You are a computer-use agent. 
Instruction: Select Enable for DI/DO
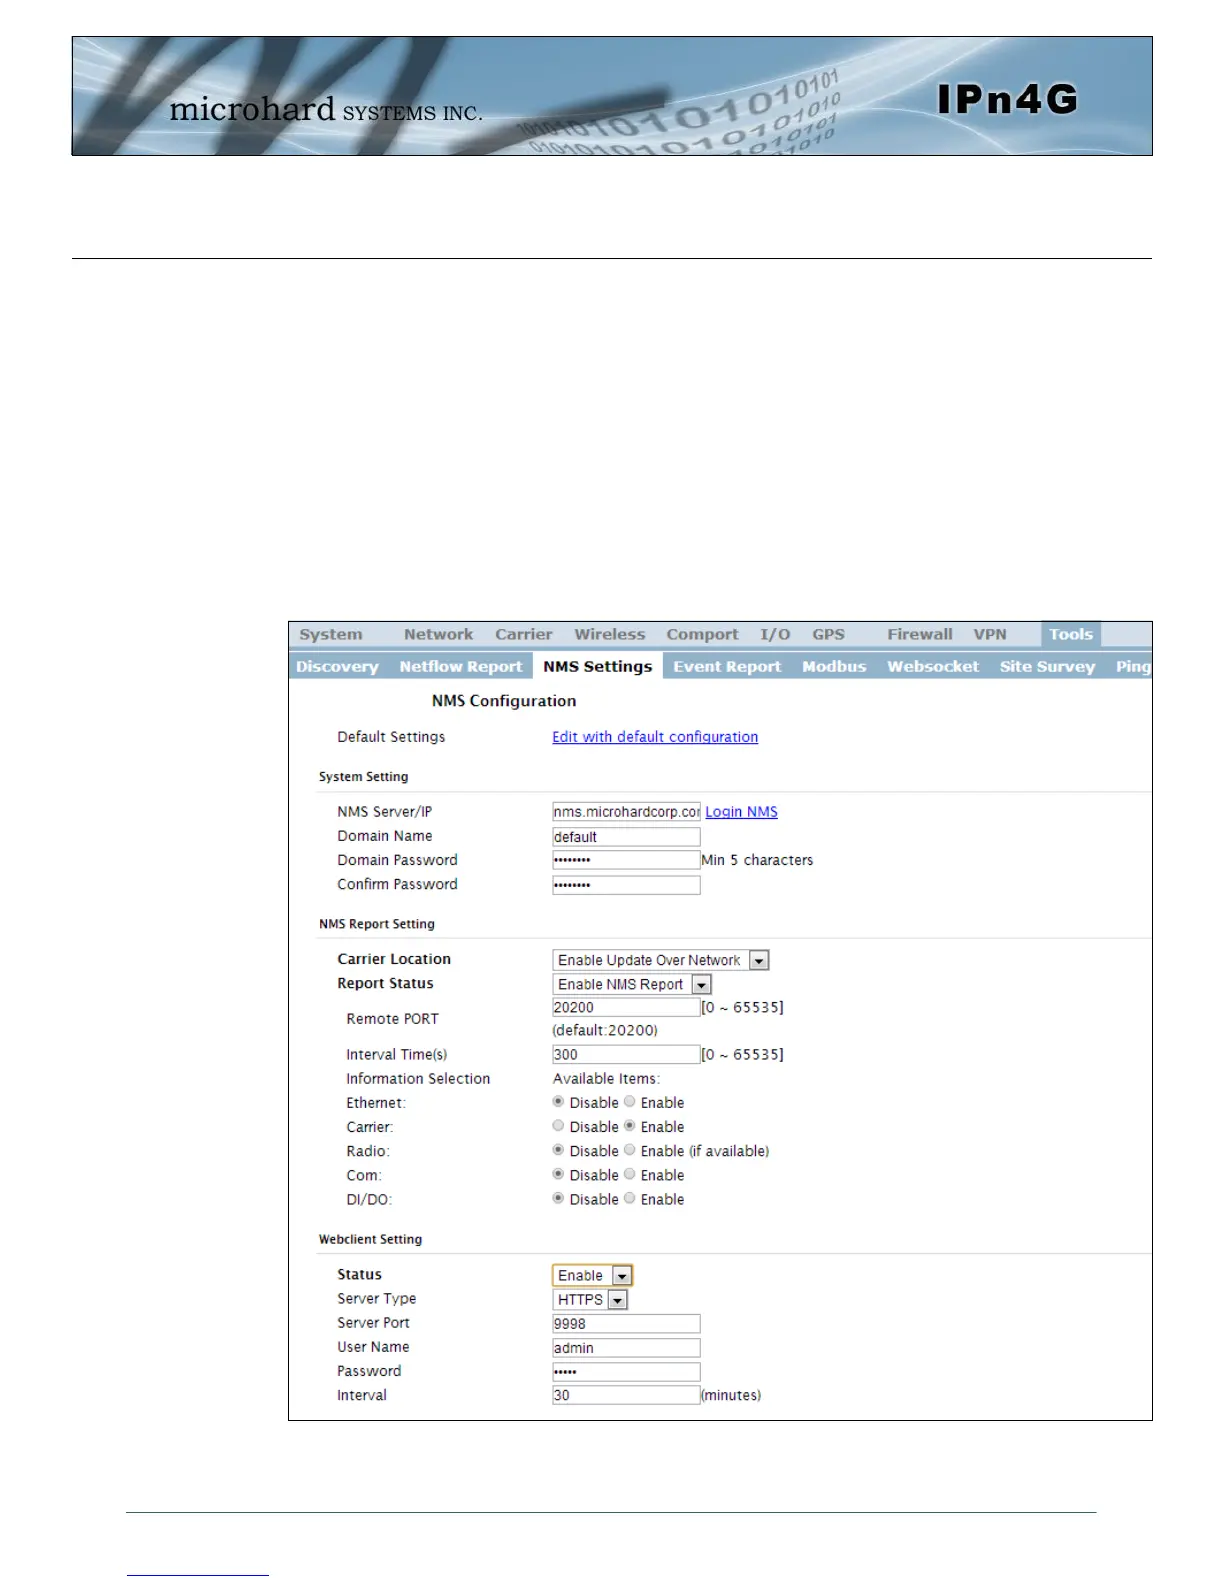coord(630,1199)
